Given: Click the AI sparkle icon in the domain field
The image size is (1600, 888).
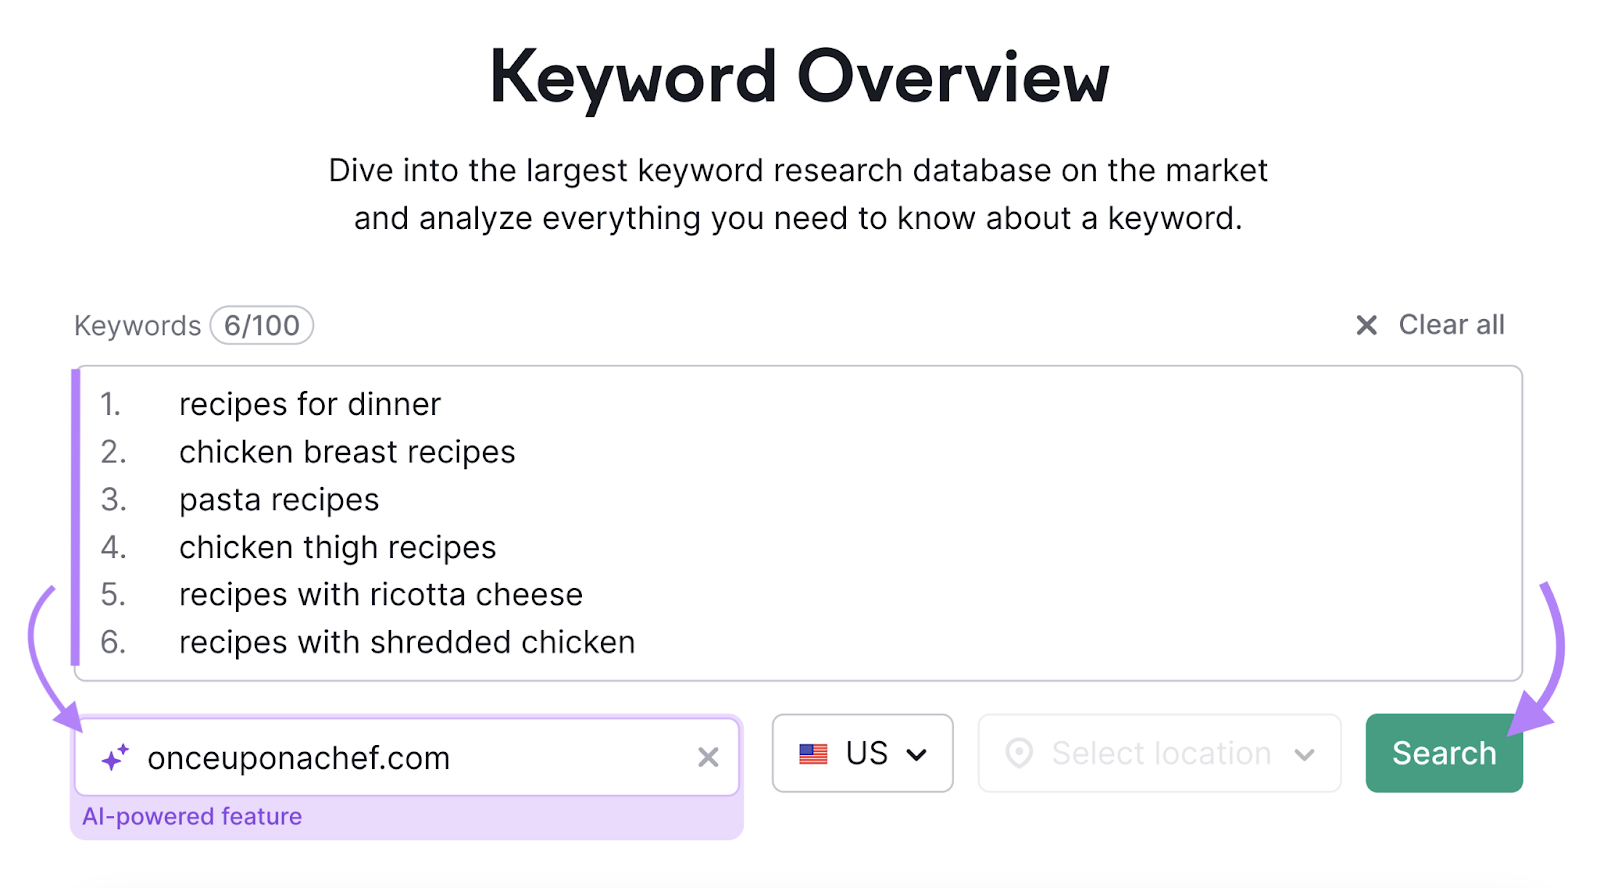Looking at the screenshot, I should (115, 757).
